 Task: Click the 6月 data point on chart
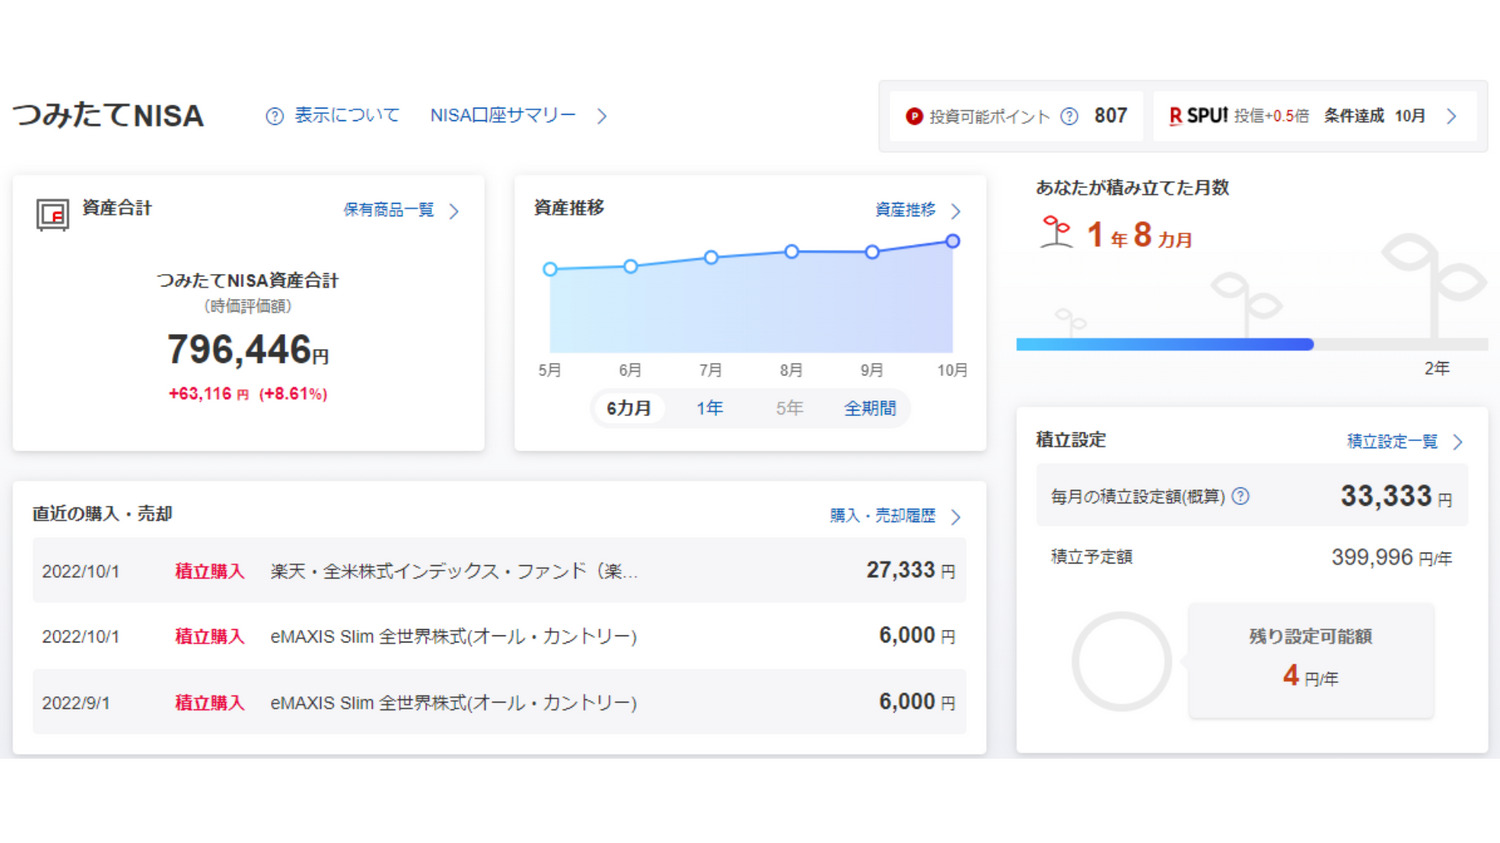pyautogui.click(x=631, y=266)
